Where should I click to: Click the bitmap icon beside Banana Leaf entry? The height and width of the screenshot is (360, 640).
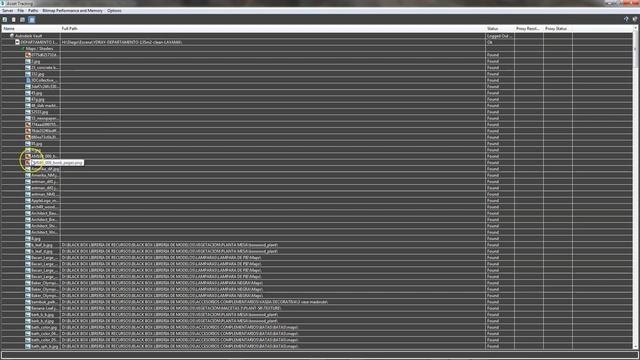point(28,308)
